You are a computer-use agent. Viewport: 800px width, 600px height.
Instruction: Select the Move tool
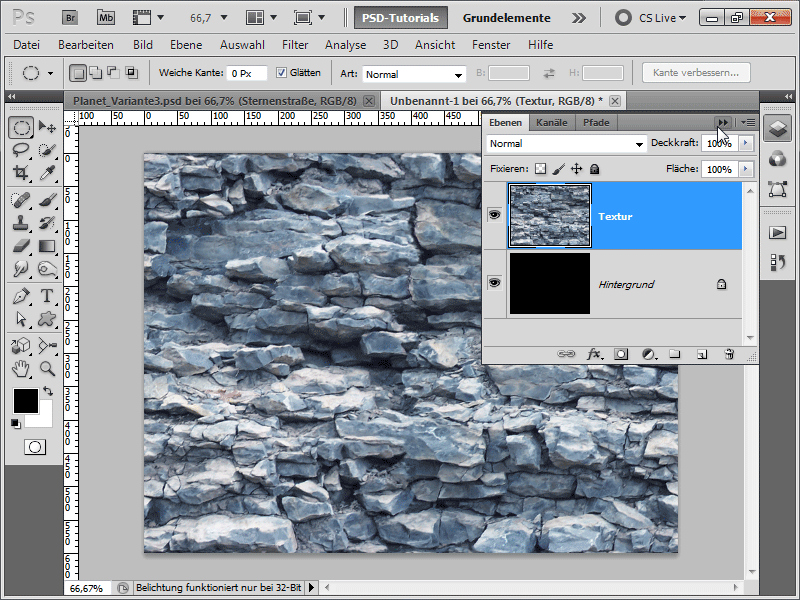click(47, 127)
